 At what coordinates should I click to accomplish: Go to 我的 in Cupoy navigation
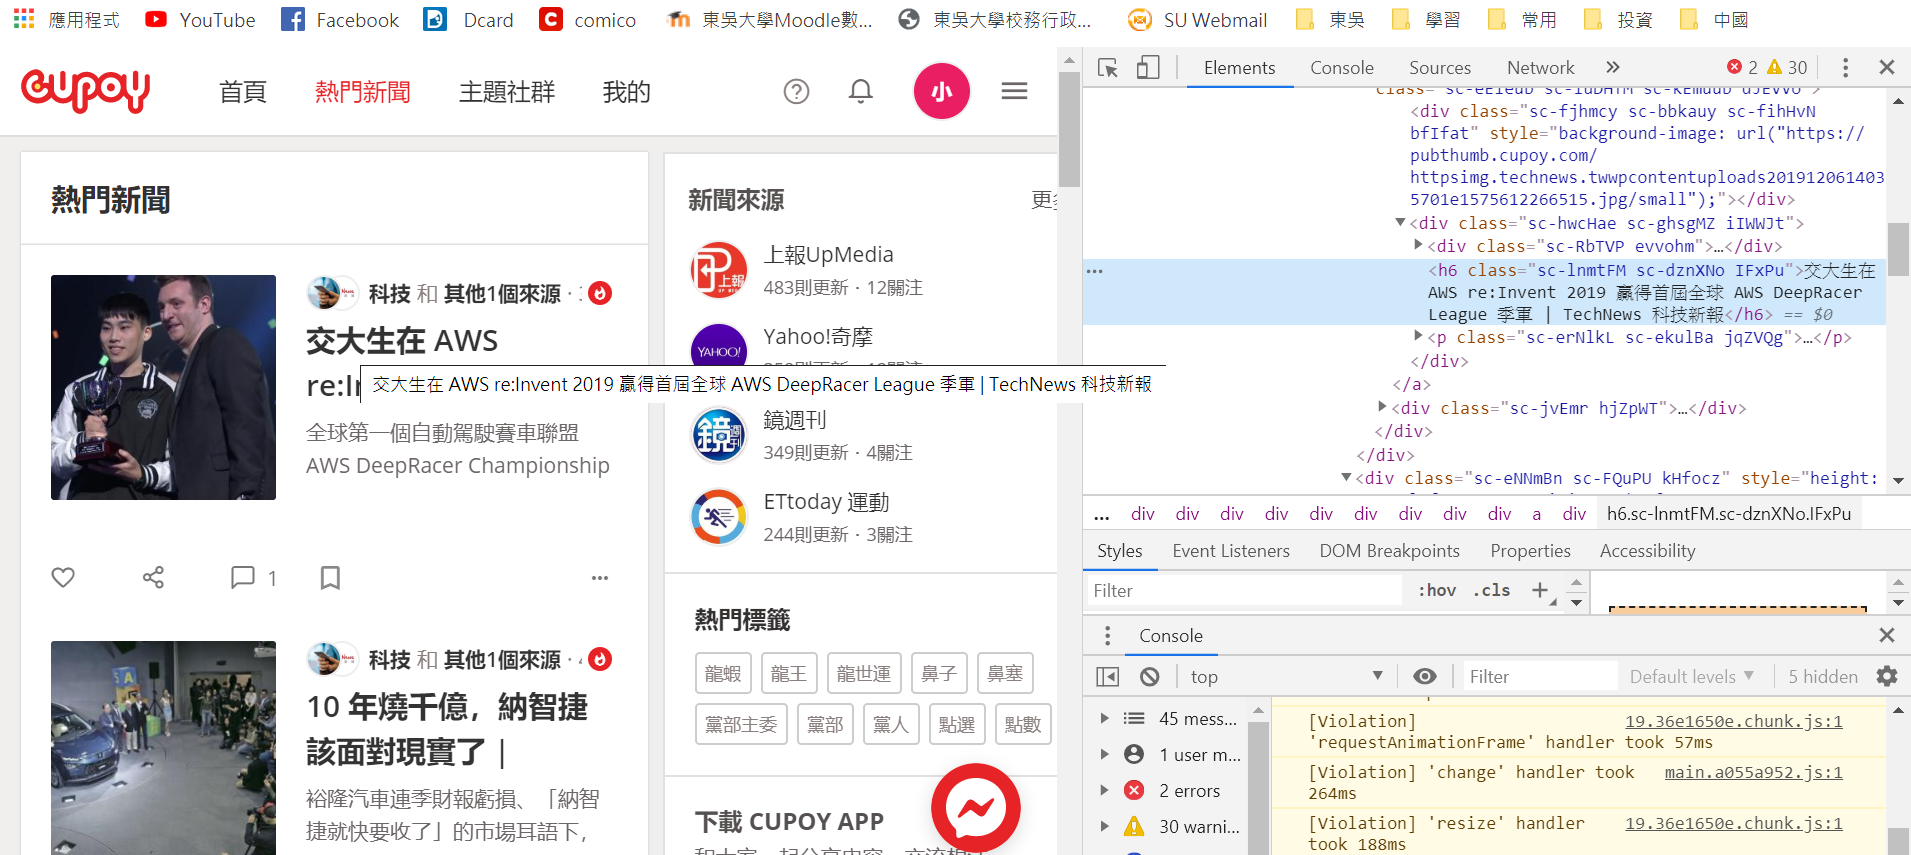point(627,92)
